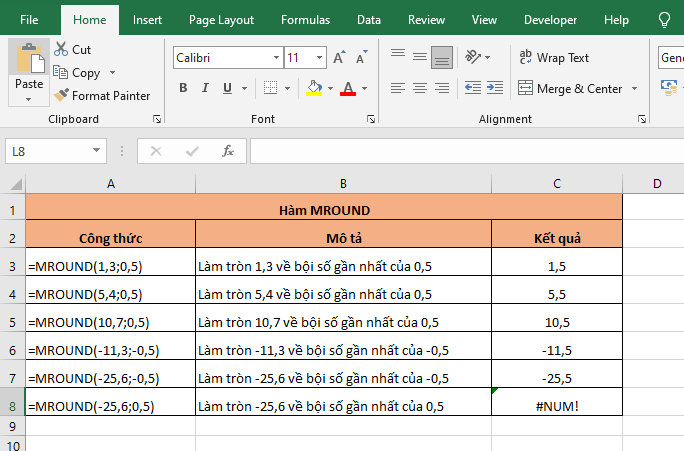Click the text Orientation icon
Image resolution: width=684 pixels, height=451 pixels.
point(472,57)
